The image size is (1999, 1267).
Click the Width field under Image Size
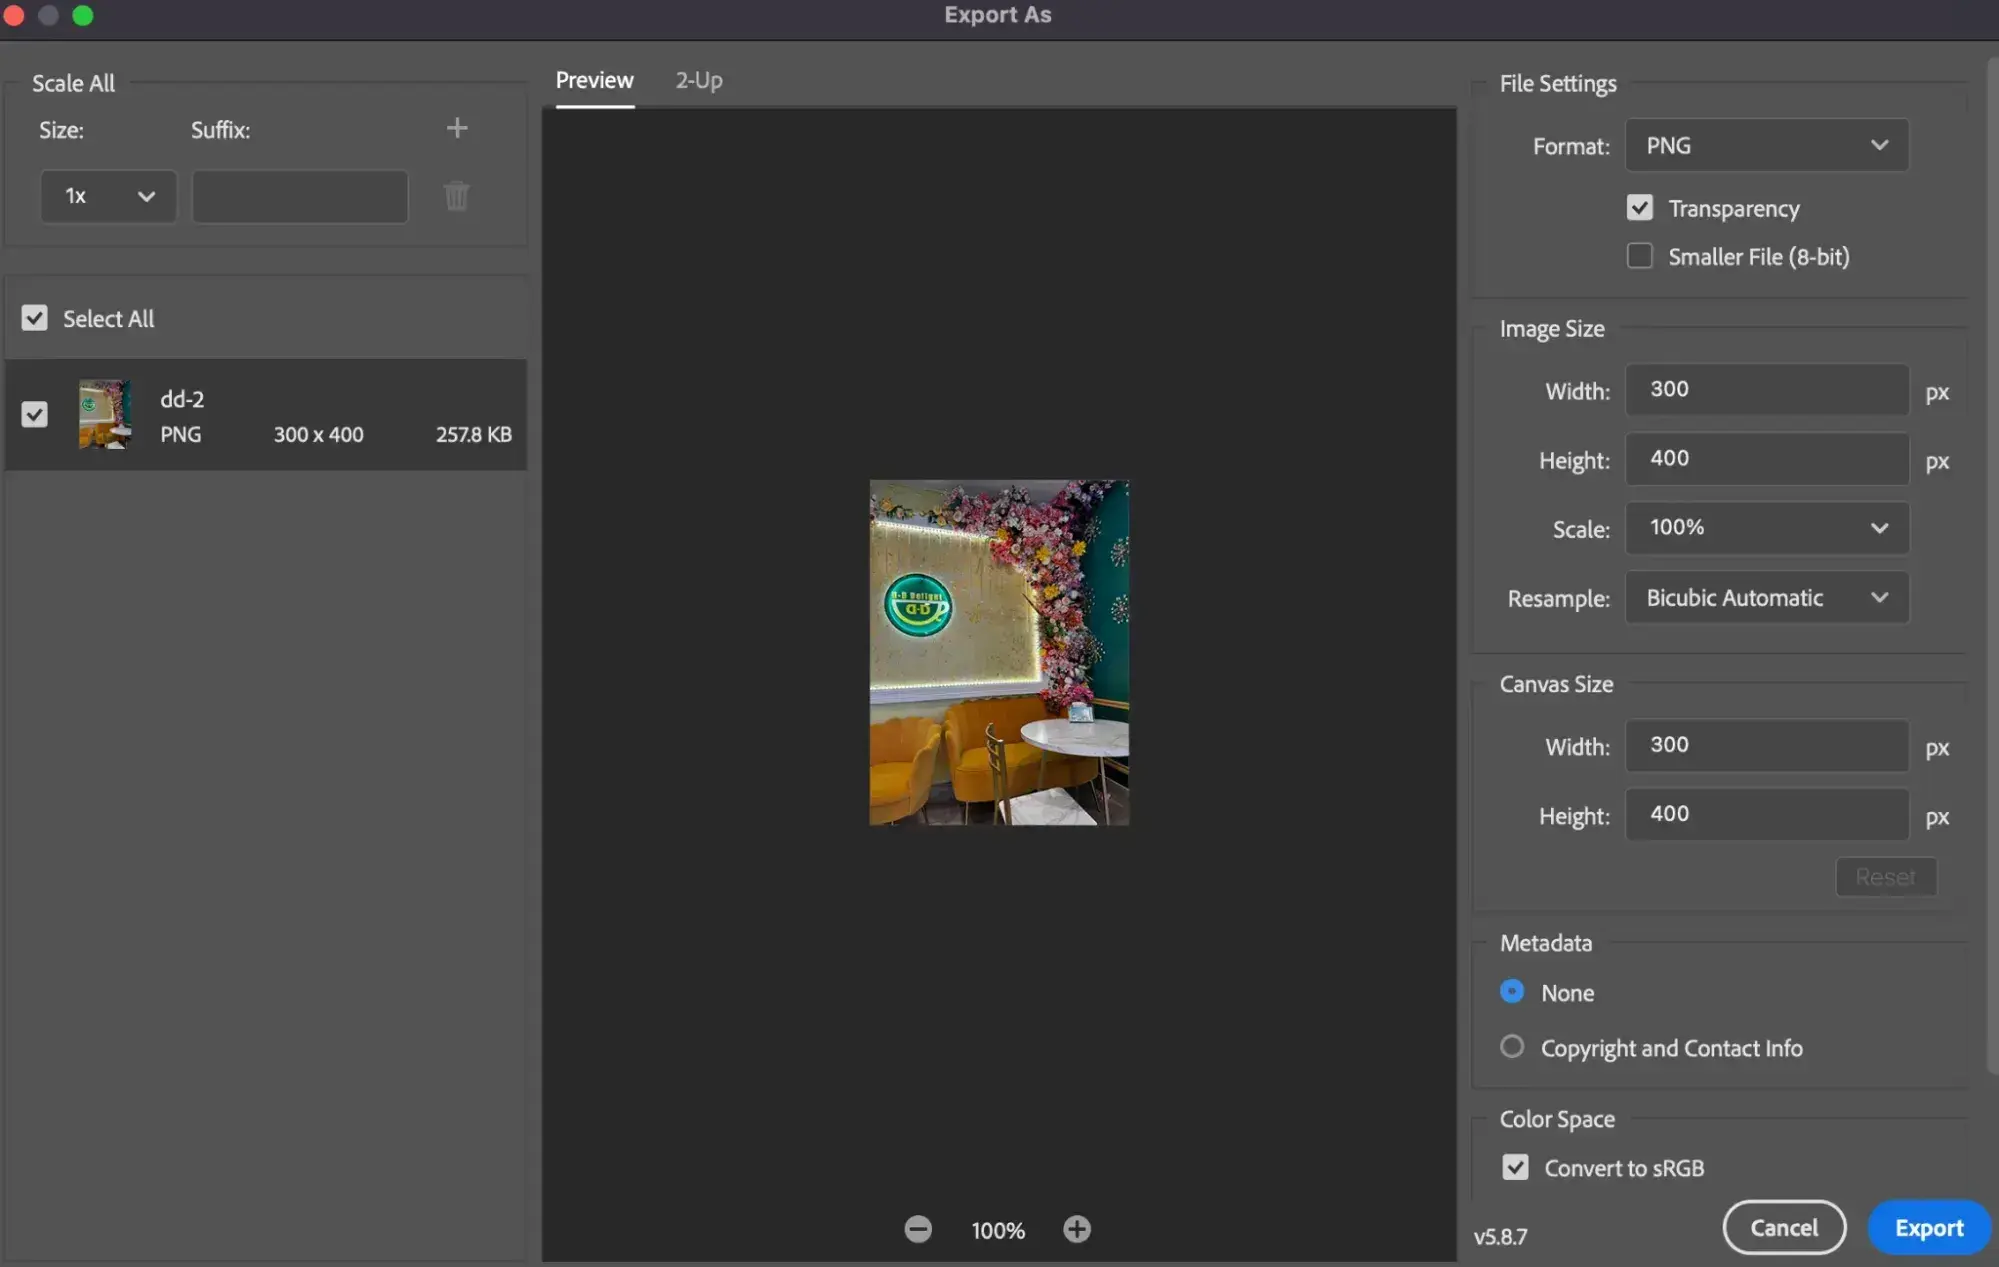1765,390
